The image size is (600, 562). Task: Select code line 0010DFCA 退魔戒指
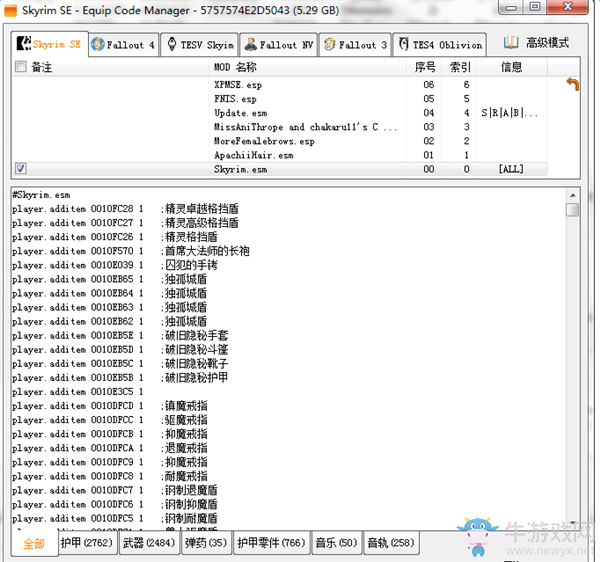coord(110,448)
